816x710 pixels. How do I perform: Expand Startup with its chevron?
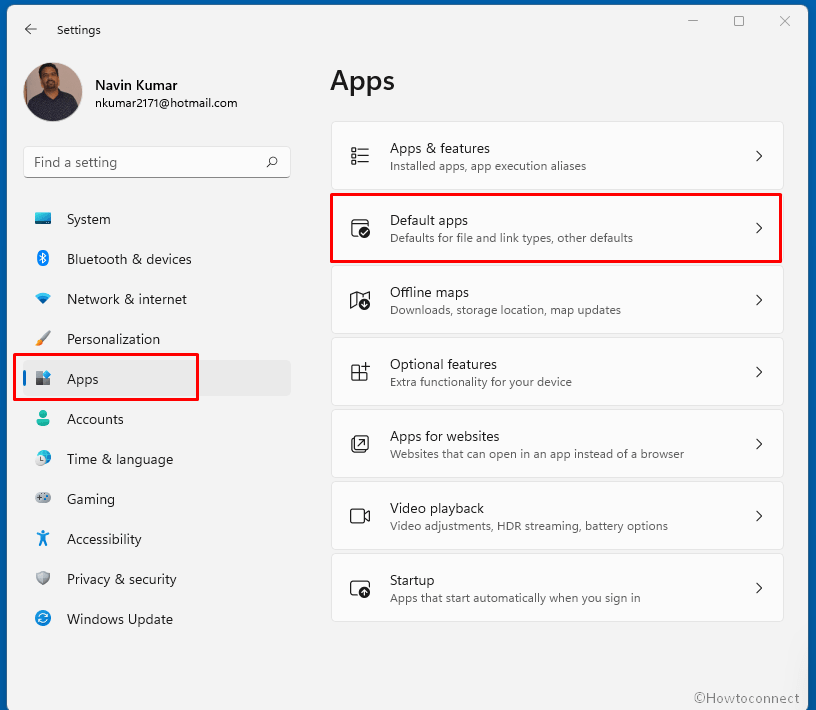(759, 588)
